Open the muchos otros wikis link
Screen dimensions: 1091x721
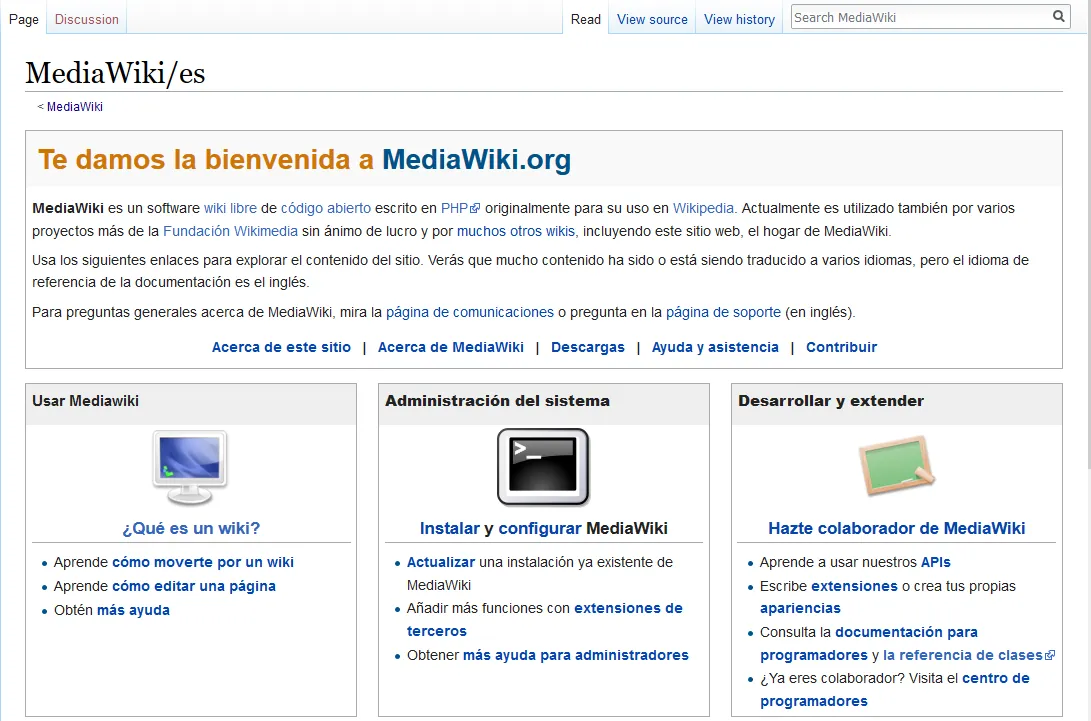516,231
